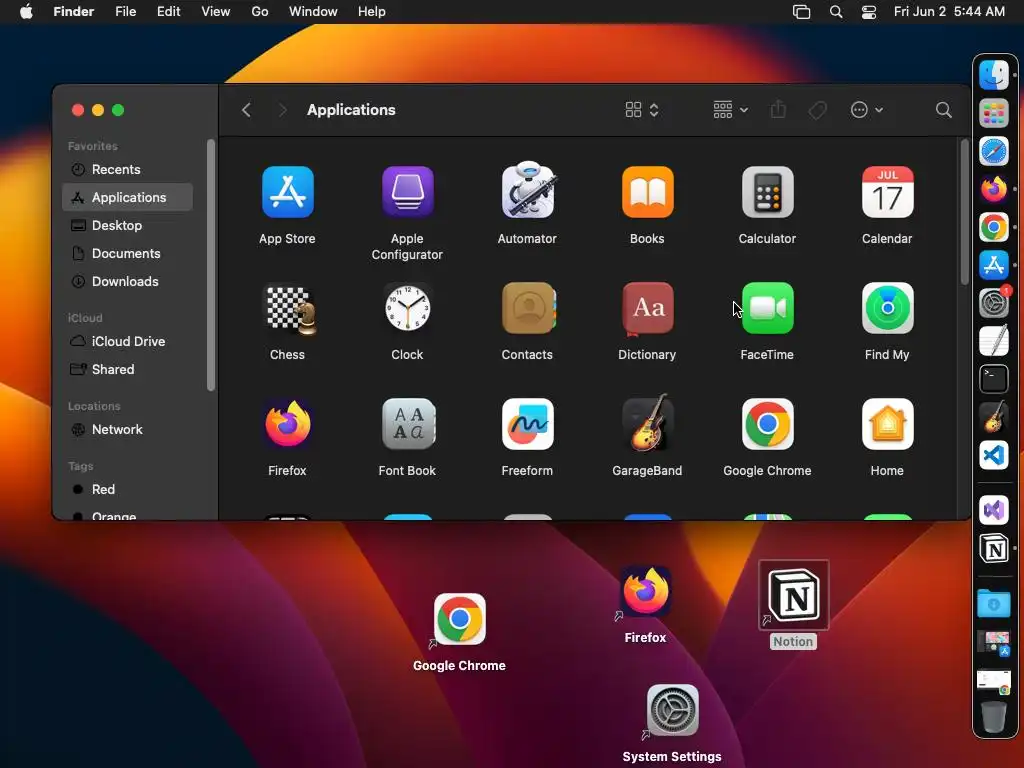Image resolution: width=1024 pixels, height=768 pixels.
Task: Click the Applications grid vertical scrollbar
Action: click(964, 212)
